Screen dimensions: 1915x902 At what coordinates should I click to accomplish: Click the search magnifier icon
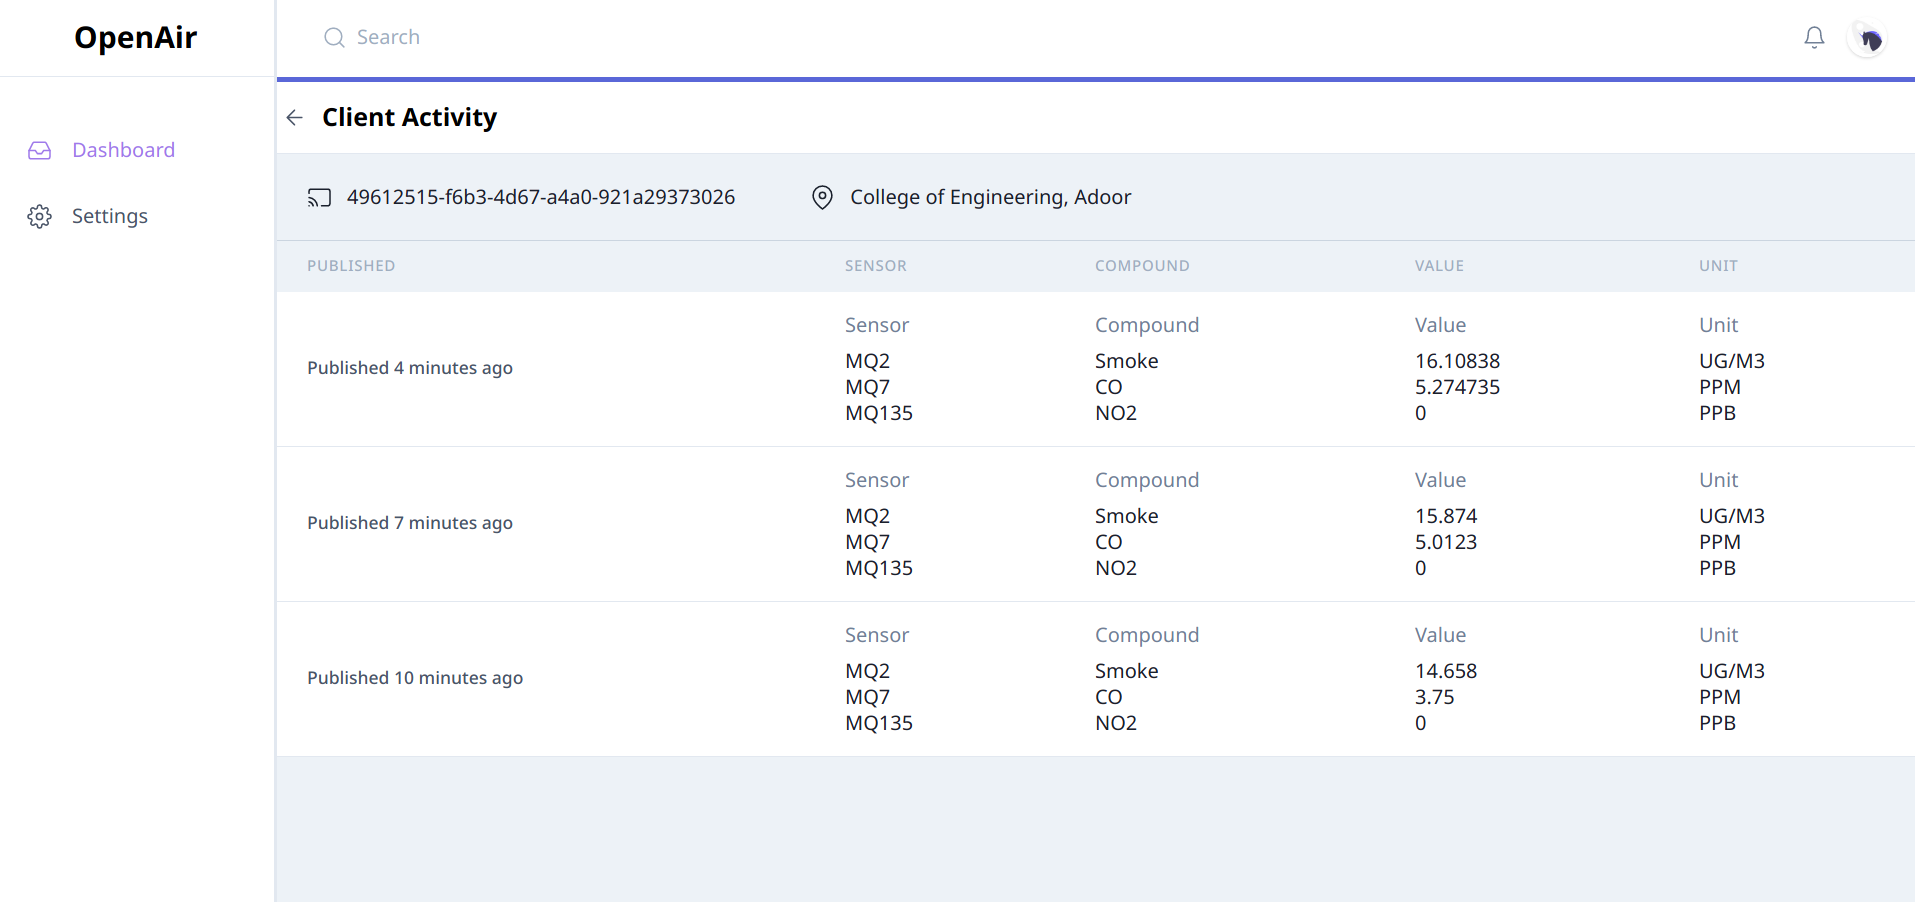pos(334,37)
